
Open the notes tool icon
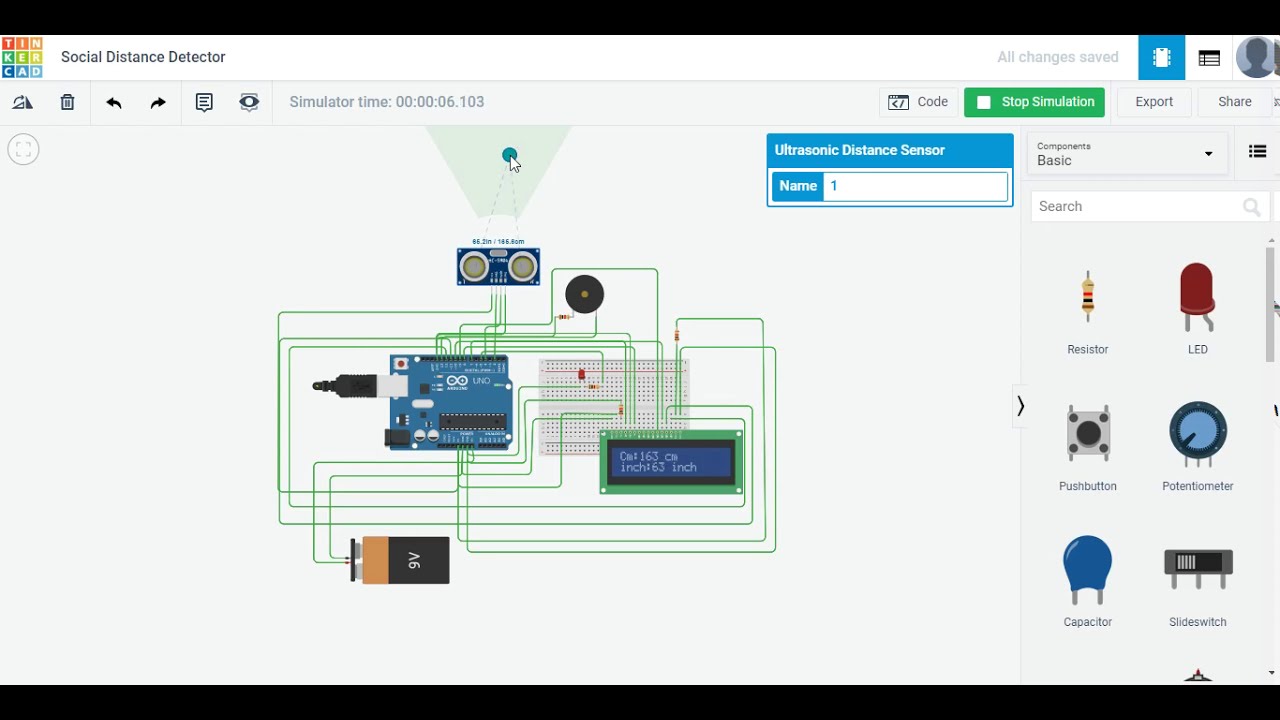coord(204,102)
